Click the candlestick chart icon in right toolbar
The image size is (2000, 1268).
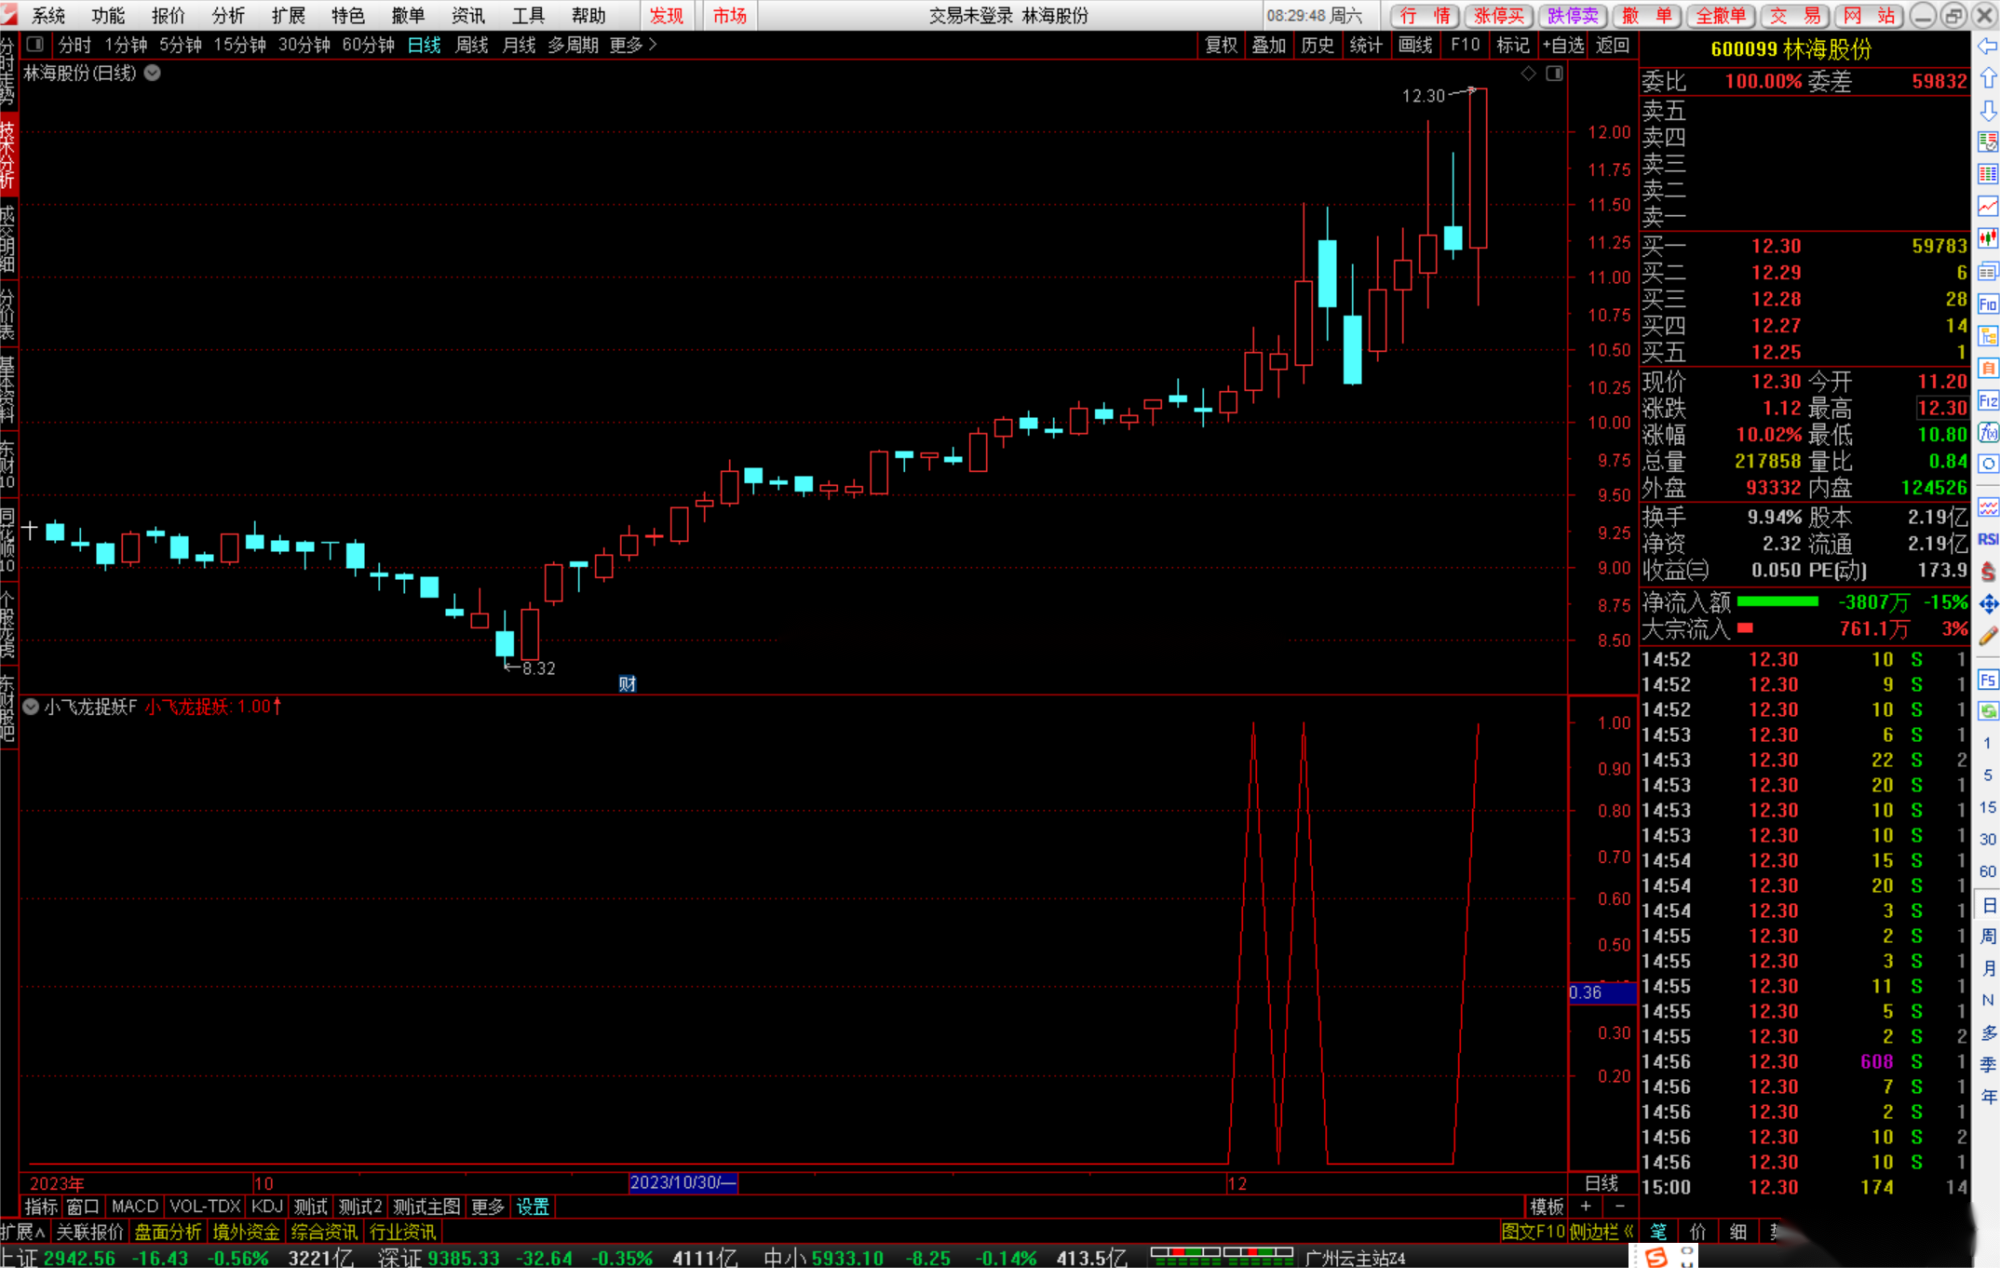pyautogui.click(x=1987, y=238)
